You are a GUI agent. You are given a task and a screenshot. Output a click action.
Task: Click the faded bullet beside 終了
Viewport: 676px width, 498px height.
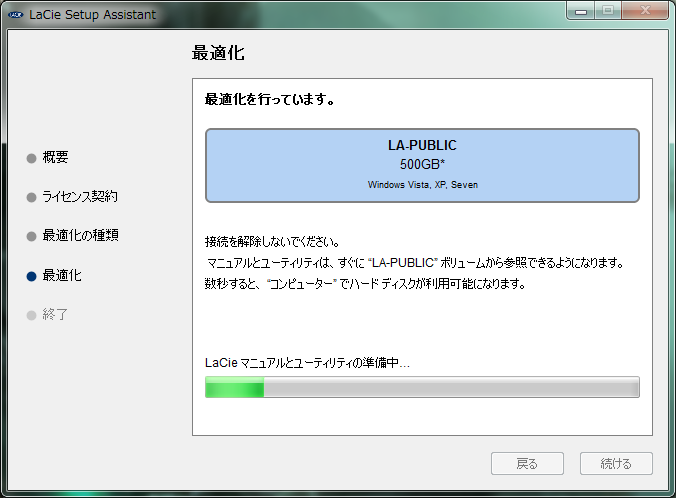[x=31, y=315]
